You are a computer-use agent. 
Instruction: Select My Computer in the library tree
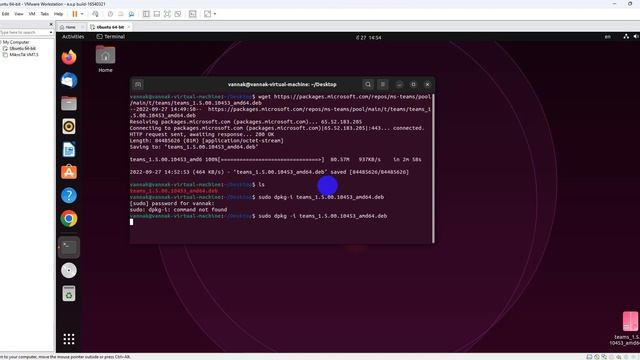tap(16, 42)
